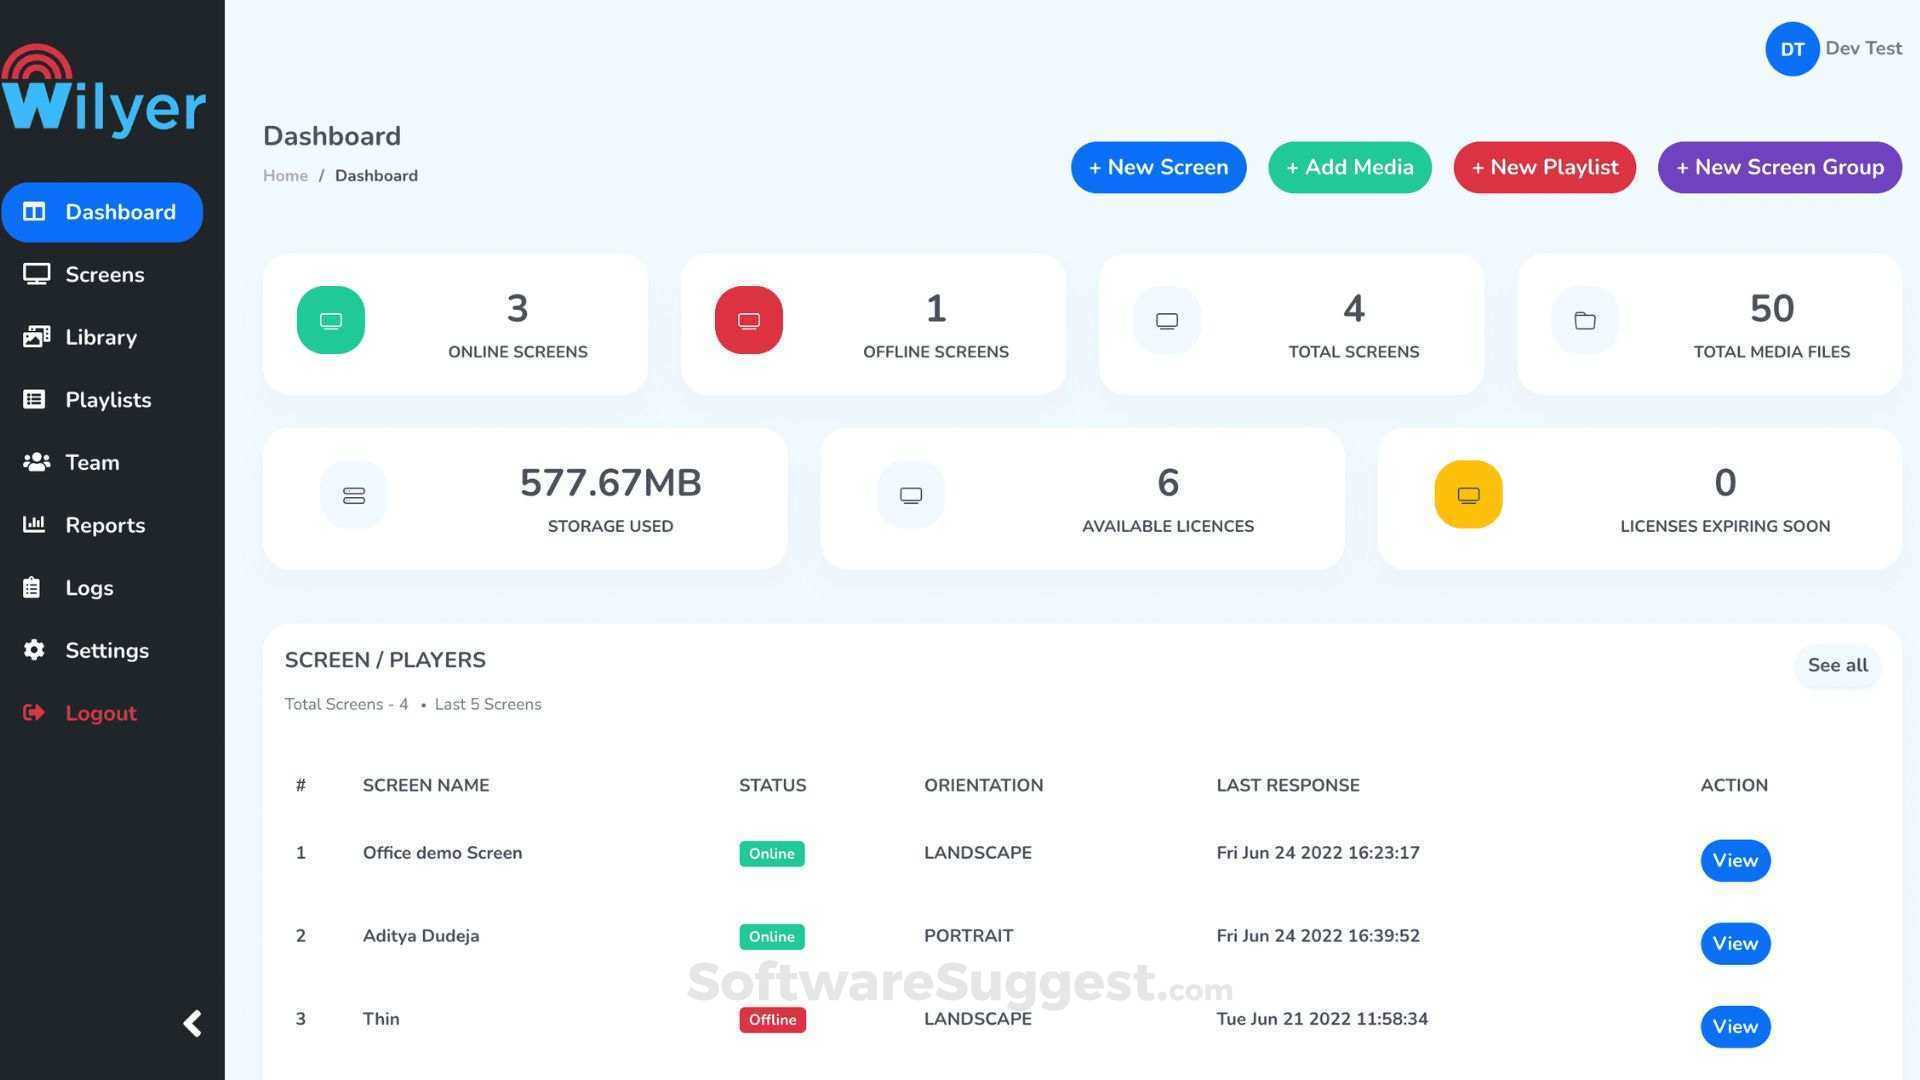Toggle the Online status badge for Office demo Screen

771,853
